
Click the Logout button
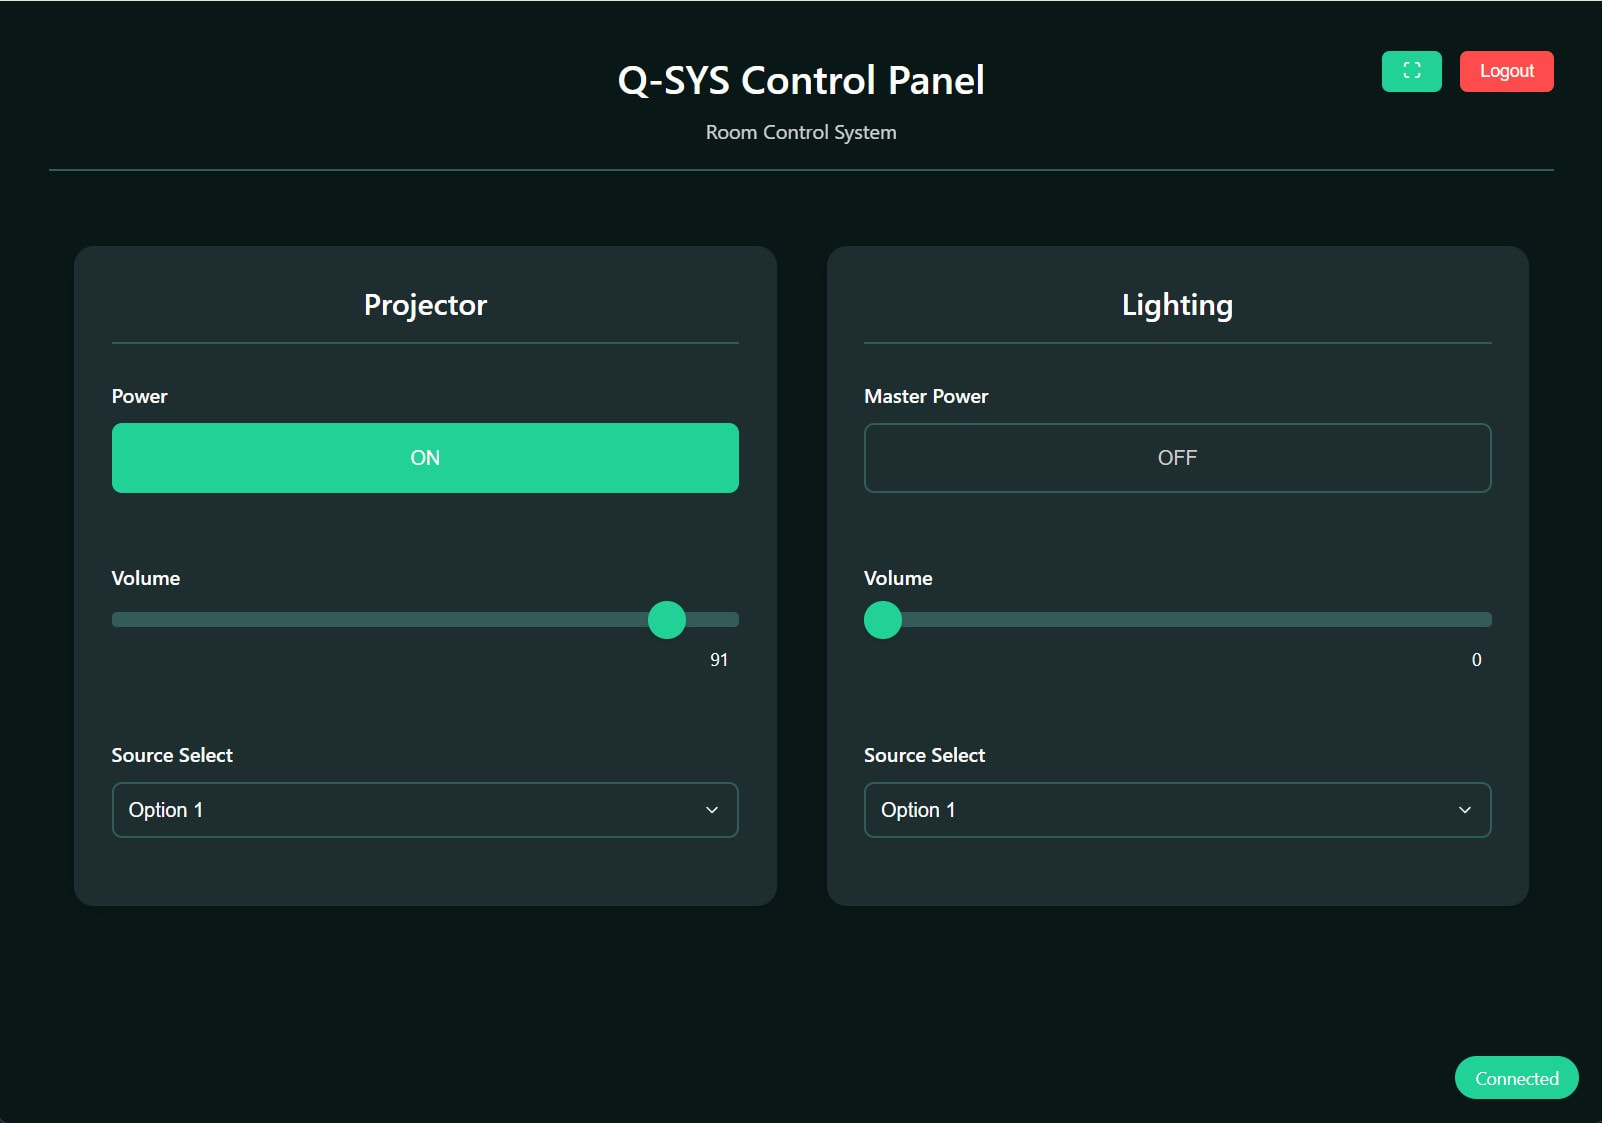pos(1506,70)
